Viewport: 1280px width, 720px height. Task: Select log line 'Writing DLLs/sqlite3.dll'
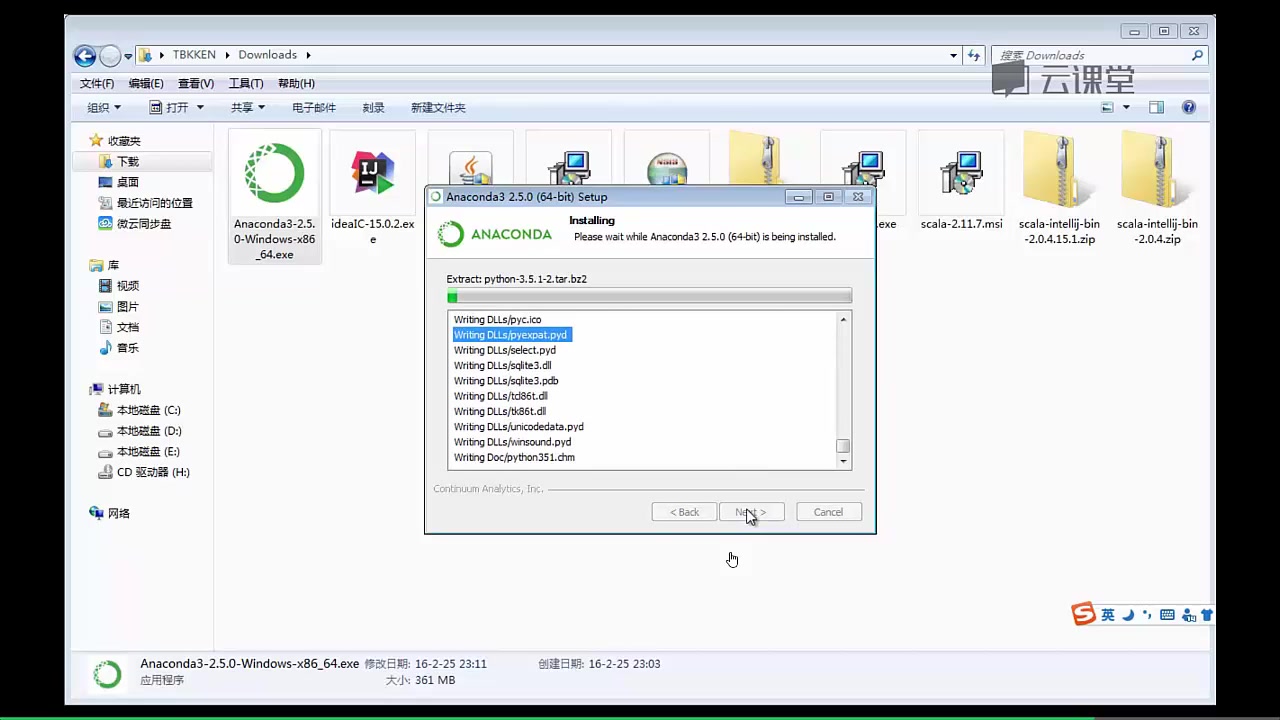pos(502,365)
